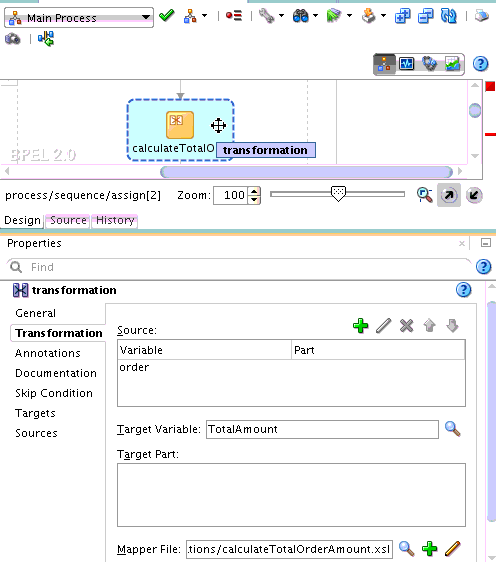
Task: Open Properties panel help icon
Action: pyautogui.click(x=483, y=267)
